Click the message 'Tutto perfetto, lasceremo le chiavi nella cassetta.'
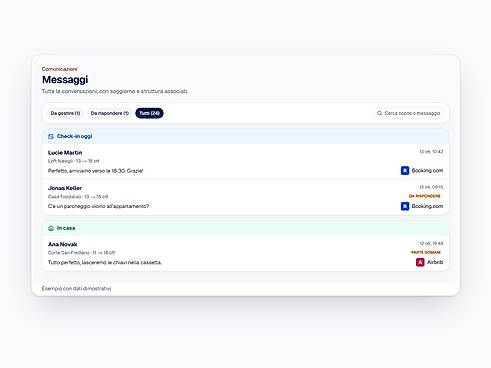 coord(105,262)
